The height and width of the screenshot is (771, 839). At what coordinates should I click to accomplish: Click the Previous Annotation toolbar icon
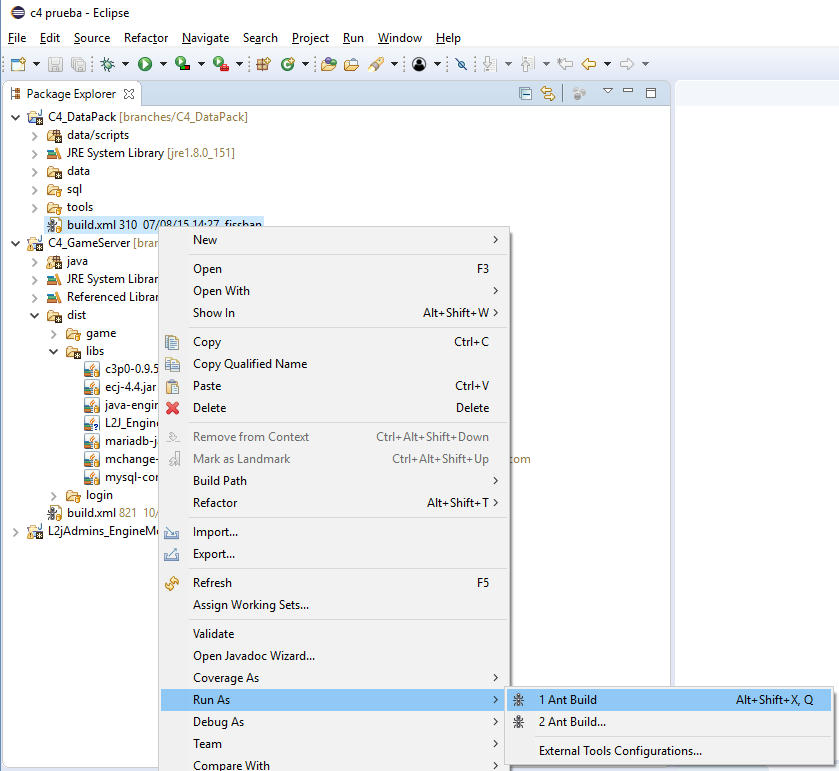click(528, 64)
